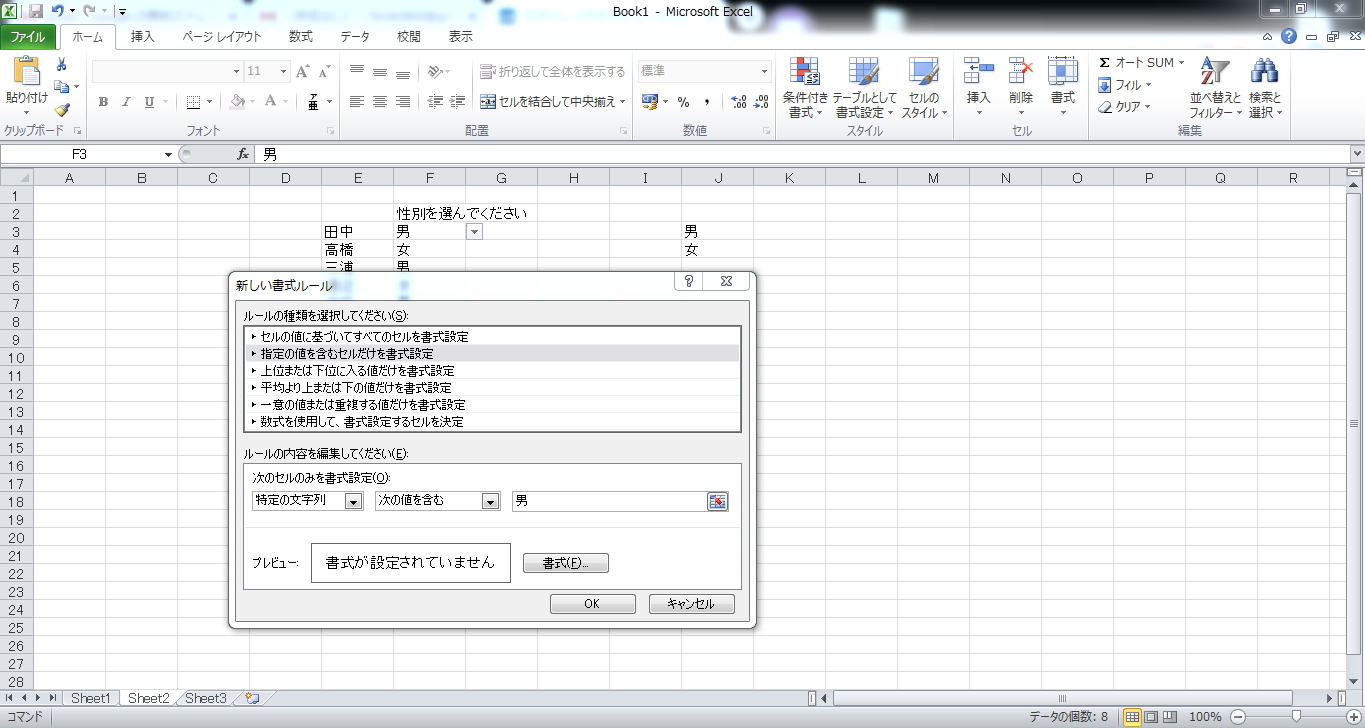Image resolution: width=1365 pixels, height=728 pixels.
Task: Click OK in the rule dialog
Action: pos(592,604)
